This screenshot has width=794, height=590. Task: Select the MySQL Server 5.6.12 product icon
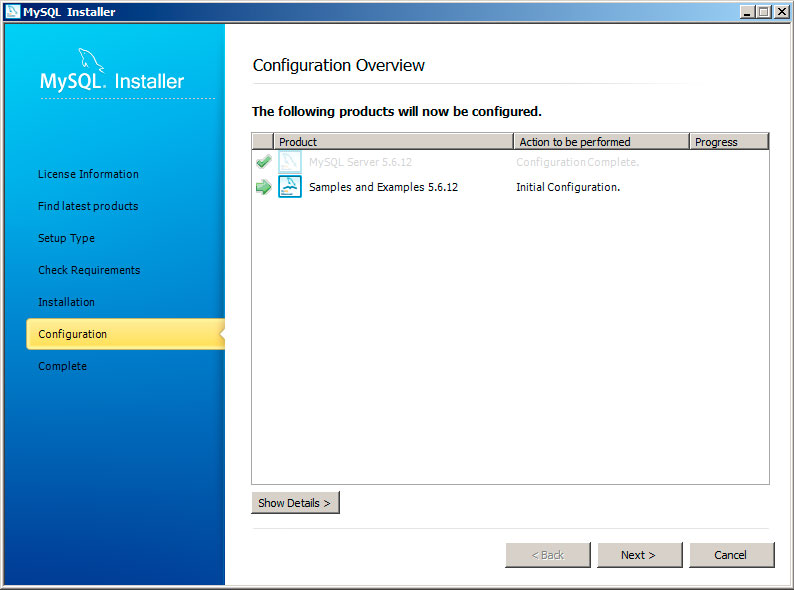(x=290, y=162)
